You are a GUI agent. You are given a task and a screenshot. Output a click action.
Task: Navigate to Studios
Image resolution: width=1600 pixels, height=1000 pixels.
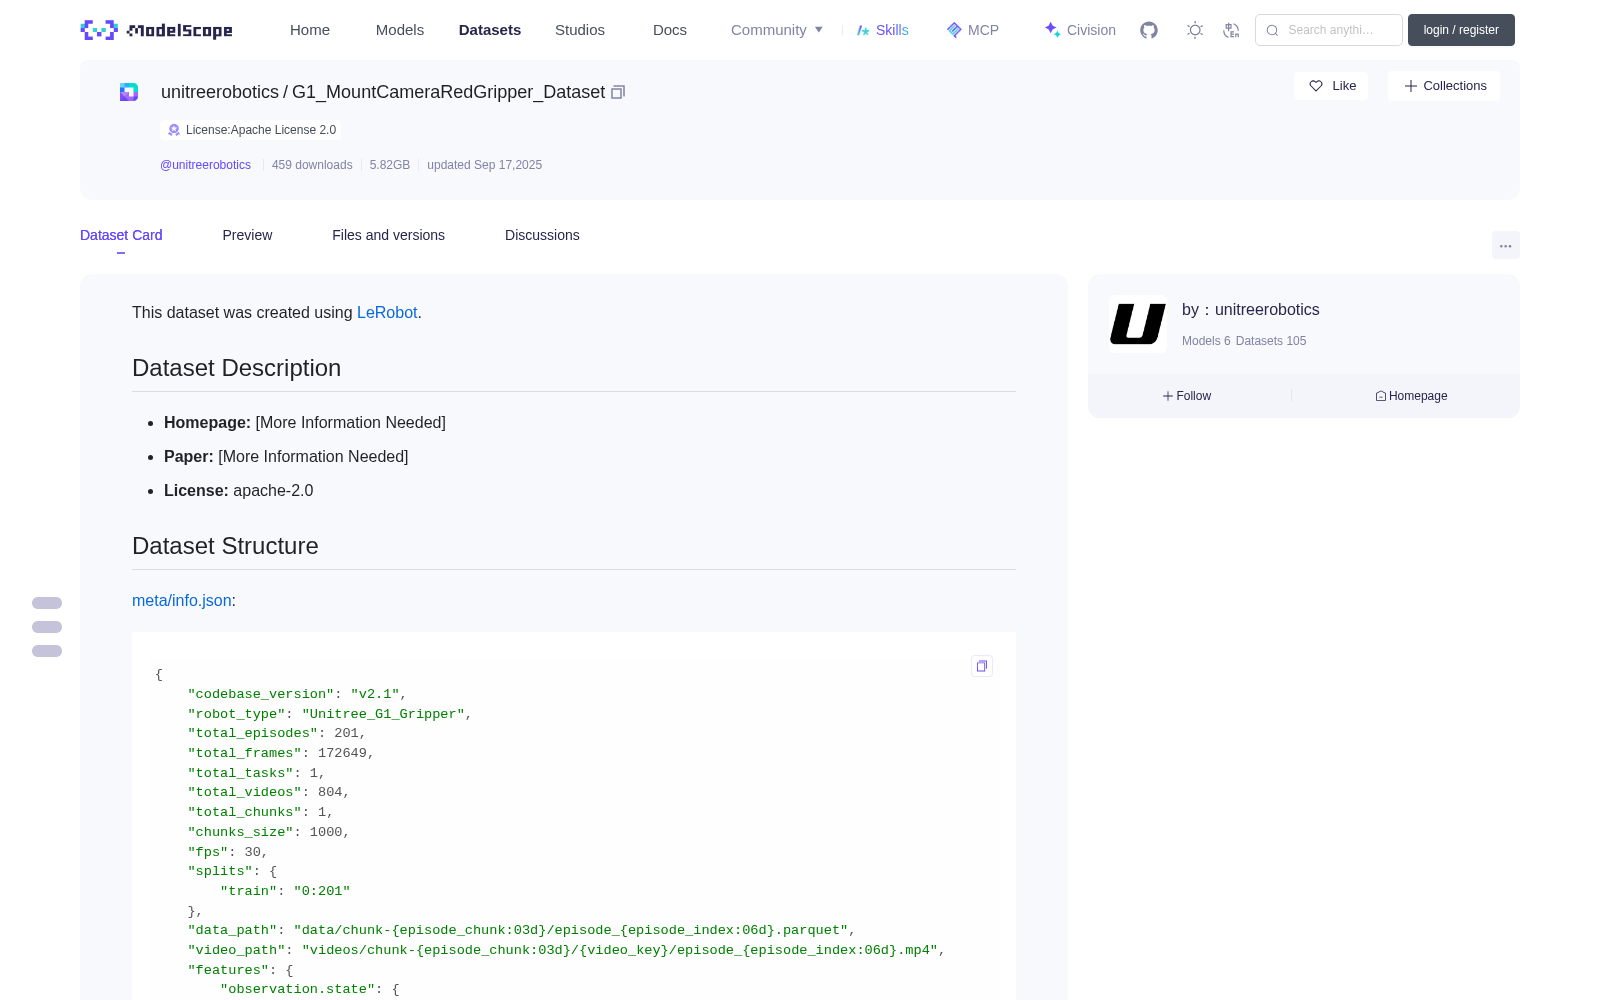click(580, 30)
